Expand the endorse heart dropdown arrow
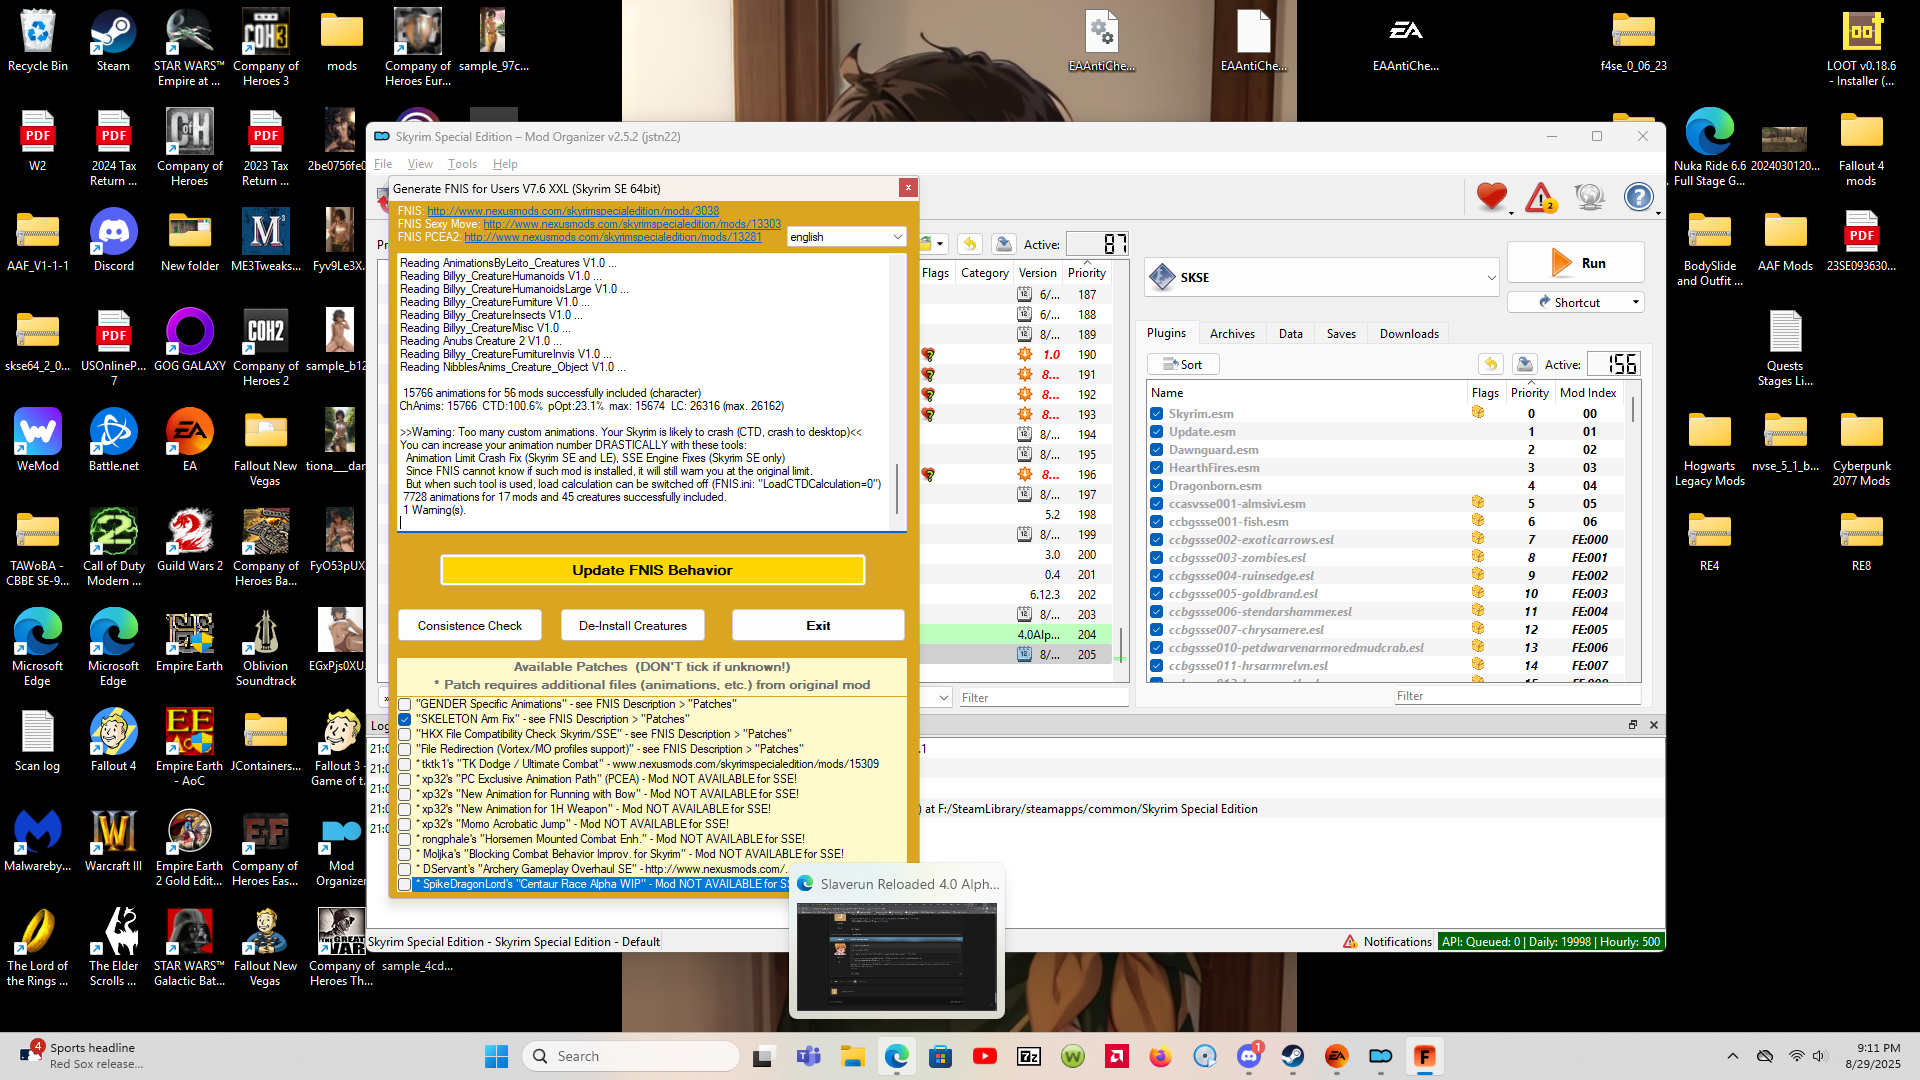This screenshot has height=1080, width=1920. tap(1511, 213)
